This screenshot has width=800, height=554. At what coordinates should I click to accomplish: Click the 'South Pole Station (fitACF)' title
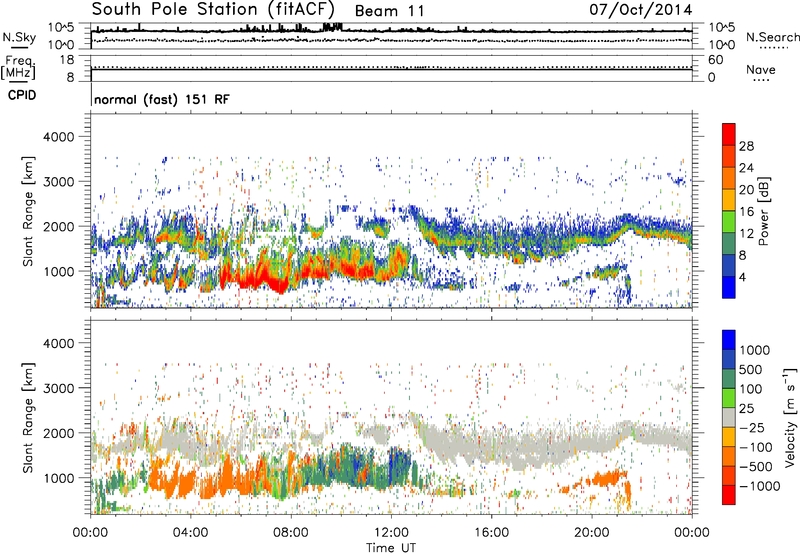[x=213, y=10]
